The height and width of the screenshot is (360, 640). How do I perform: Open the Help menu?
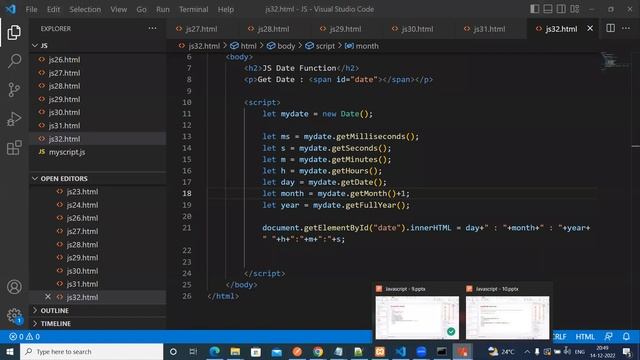226,9
